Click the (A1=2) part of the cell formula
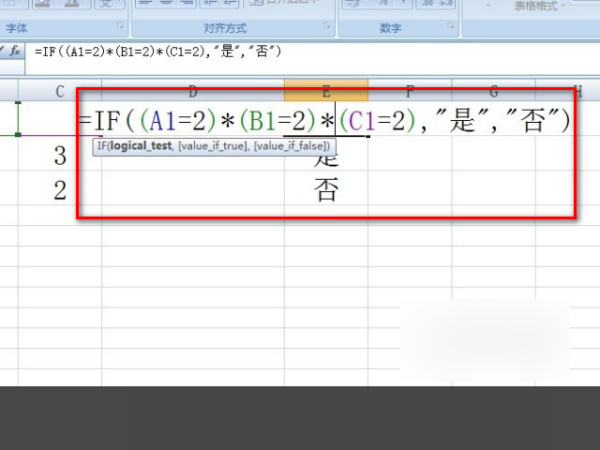This screenshot has width=600, height=450. click(x=178, y=121)
